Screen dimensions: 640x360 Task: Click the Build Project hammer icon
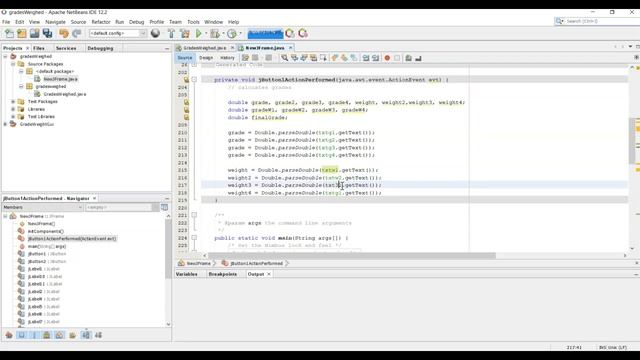[x=171, y=33]
